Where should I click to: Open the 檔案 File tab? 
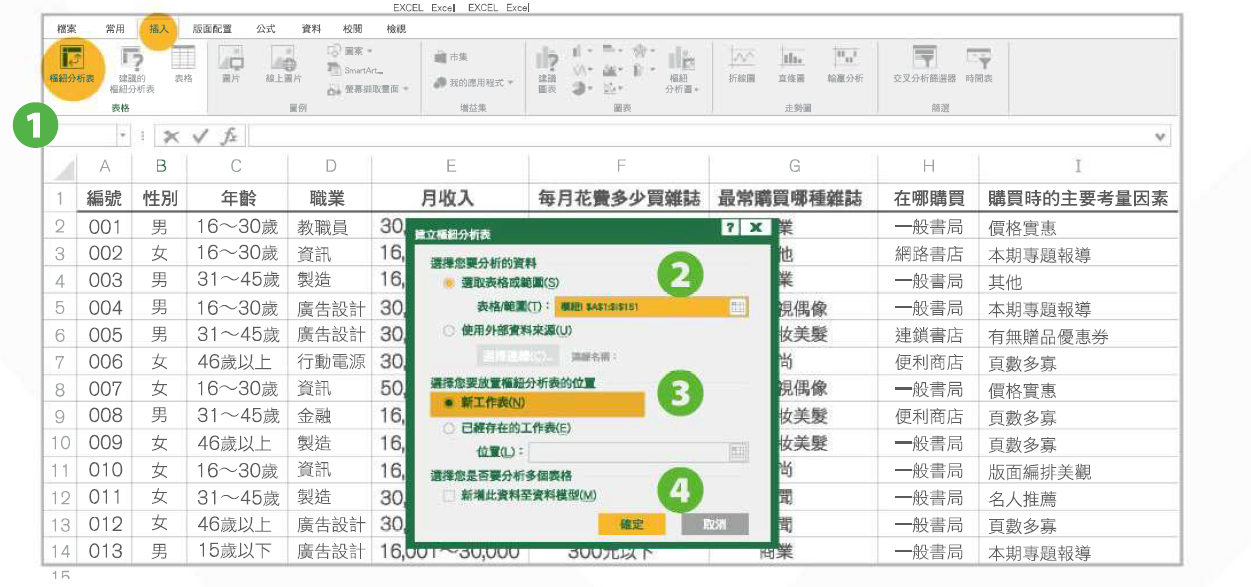point(67,29)
